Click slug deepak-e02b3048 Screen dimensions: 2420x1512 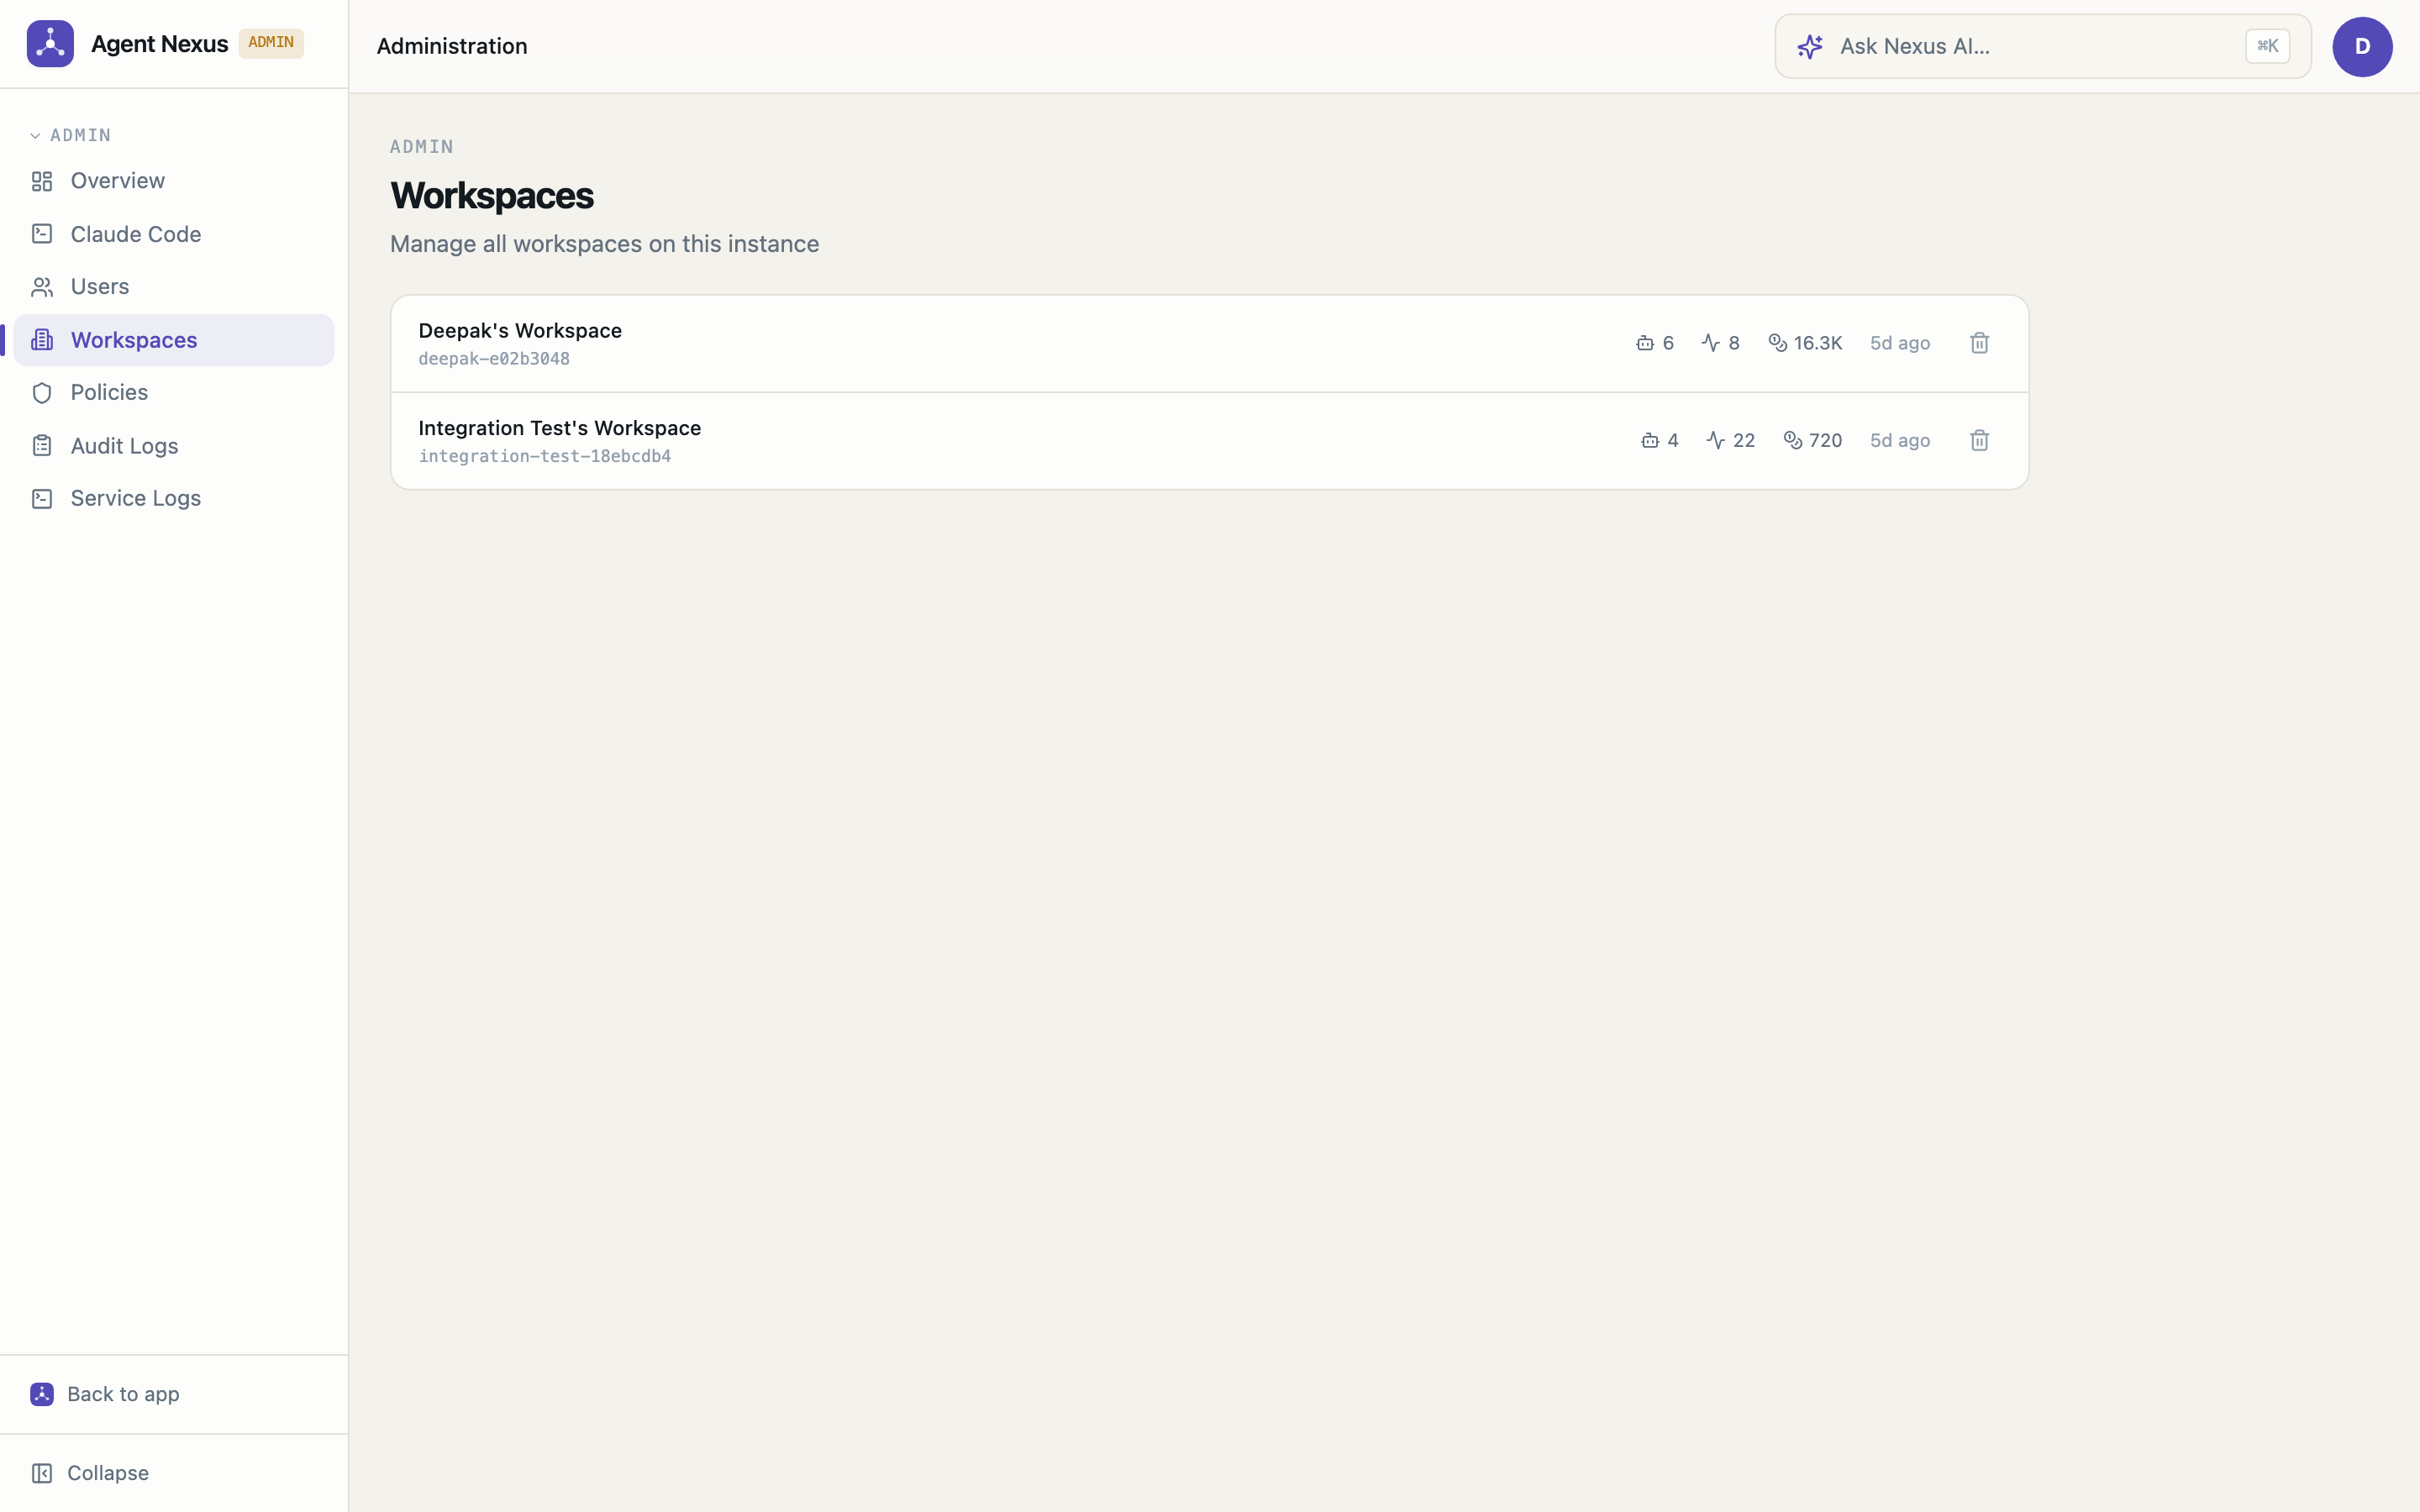[494, 359]
